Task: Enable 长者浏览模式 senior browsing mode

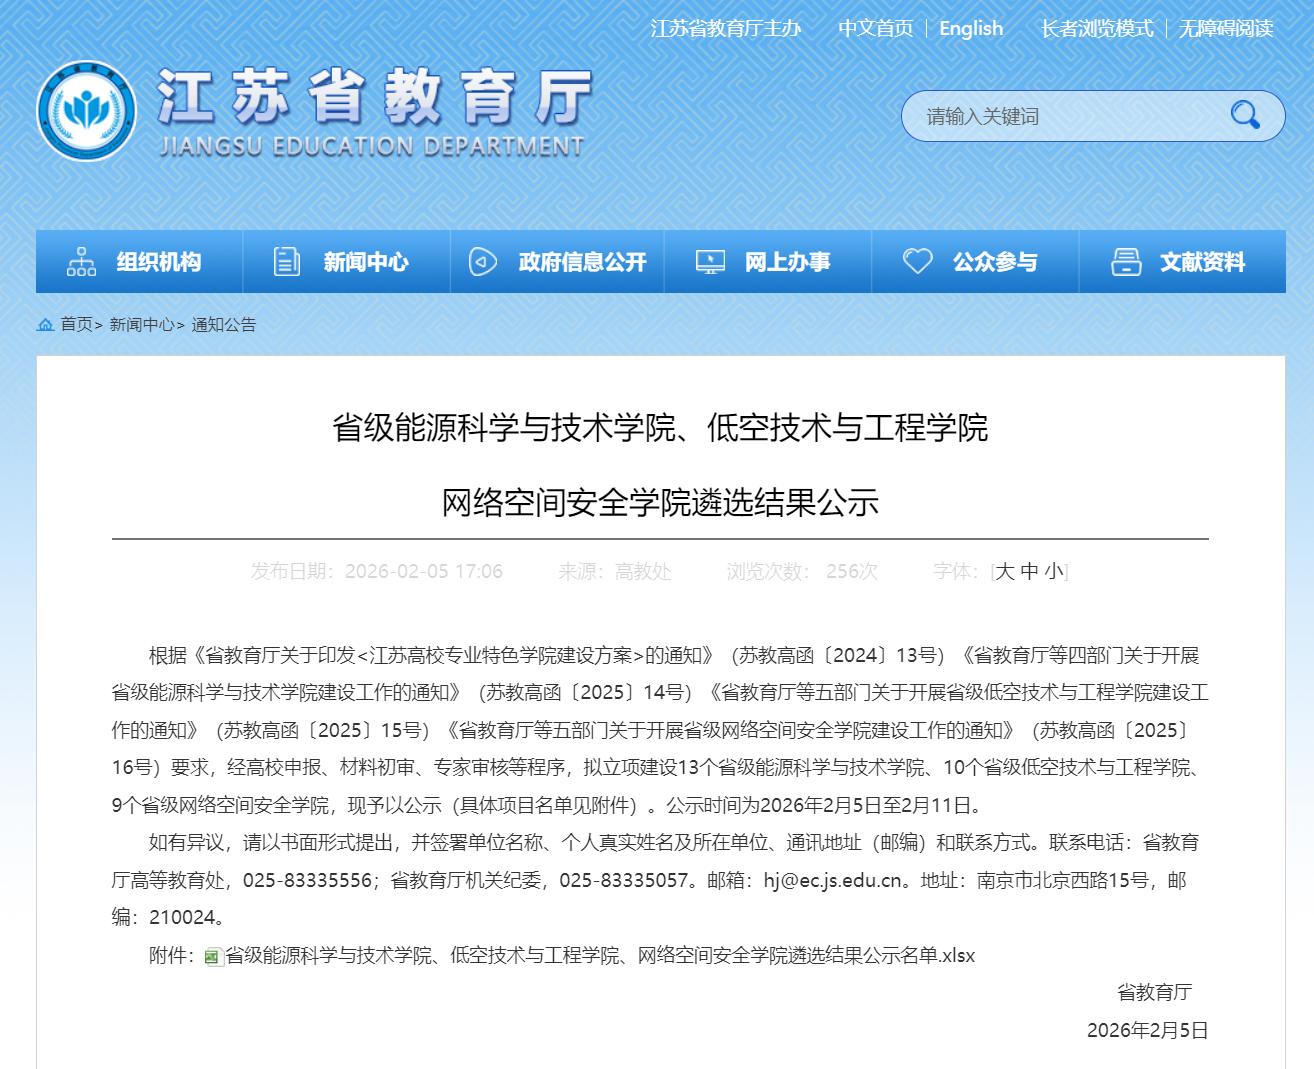Action: [x=1096, y=28]
